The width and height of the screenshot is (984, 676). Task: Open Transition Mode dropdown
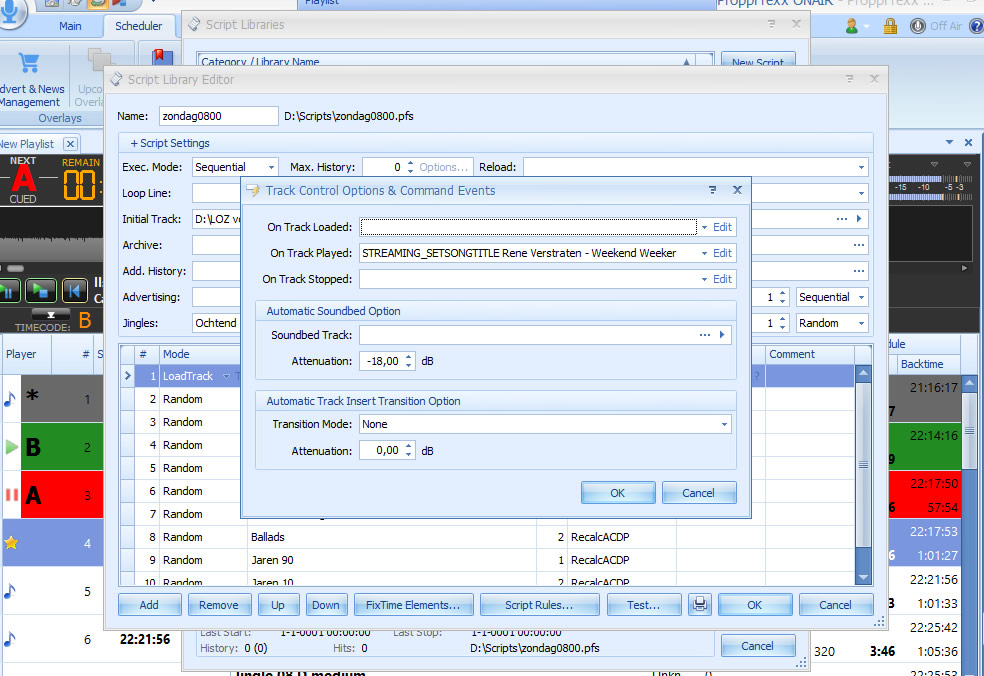click(x=724, y=424)
